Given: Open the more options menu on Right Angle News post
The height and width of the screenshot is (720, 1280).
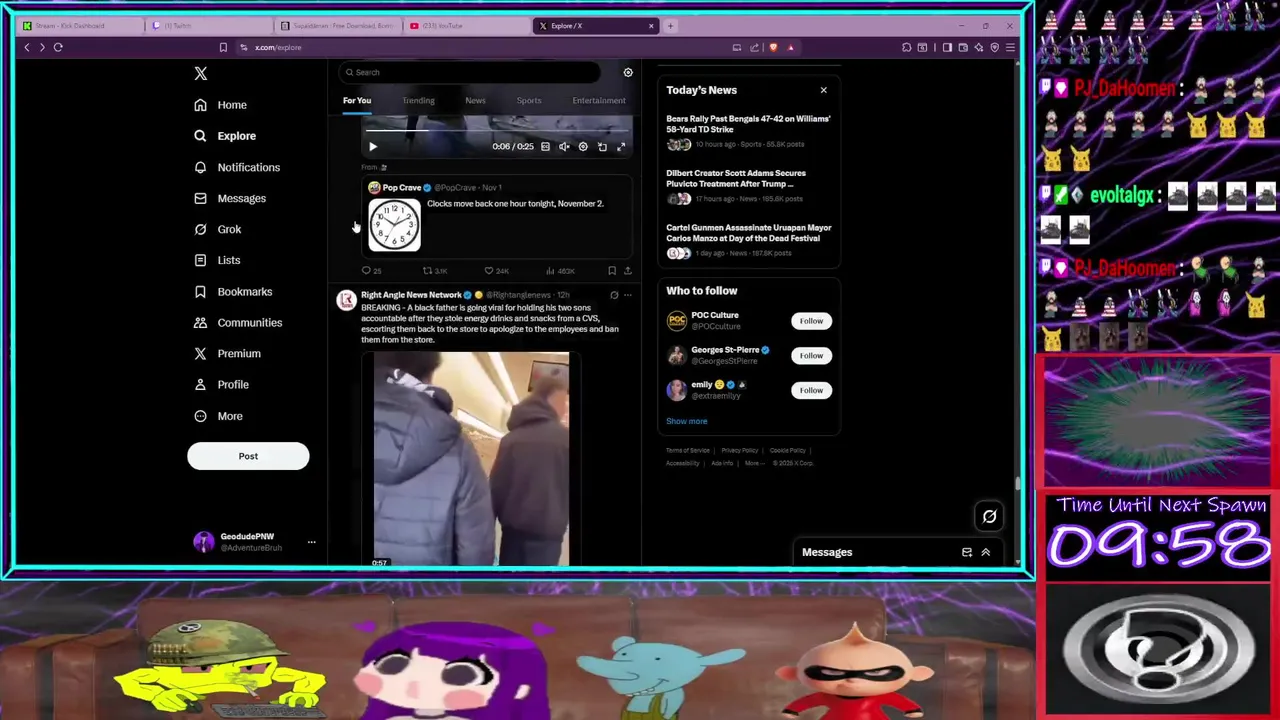Looking at the screenshot, I should pos(628,295).
